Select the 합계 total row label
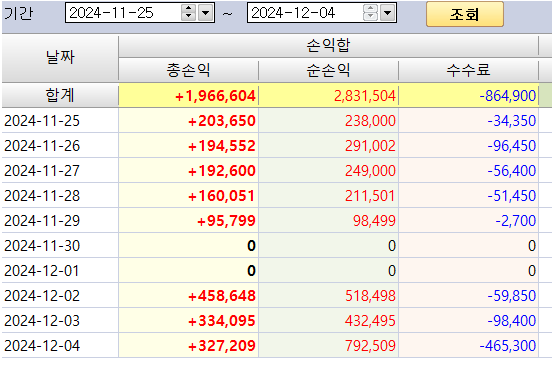 coord(60,95)
